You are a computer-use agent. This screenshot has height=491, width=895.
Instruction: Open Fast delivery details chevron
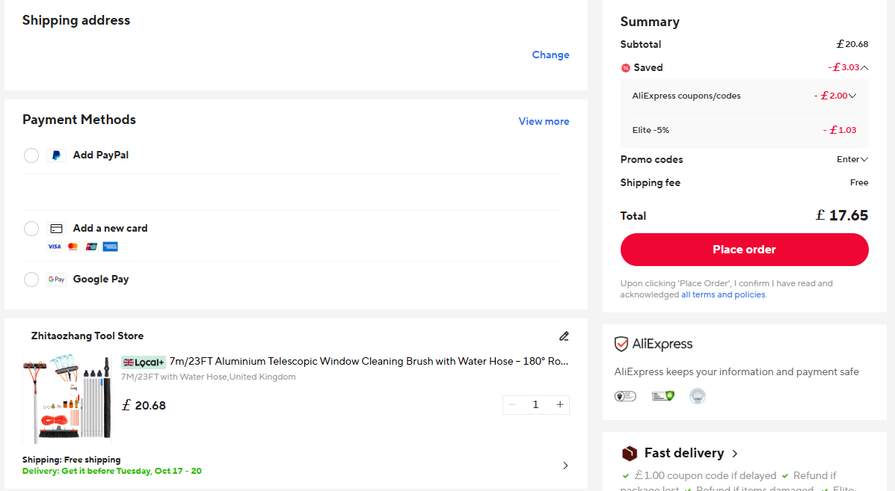click(735, 453)
